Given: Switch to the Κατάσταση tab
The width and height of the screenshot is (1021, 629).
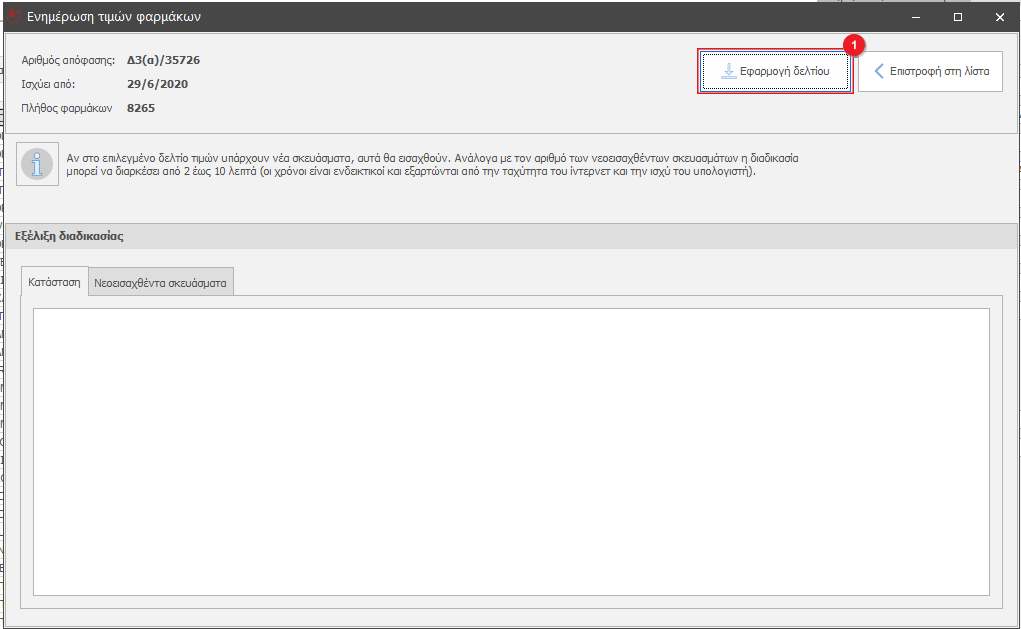Looking at the screenshot, I should pyautogui.click(x=54, y=283).
